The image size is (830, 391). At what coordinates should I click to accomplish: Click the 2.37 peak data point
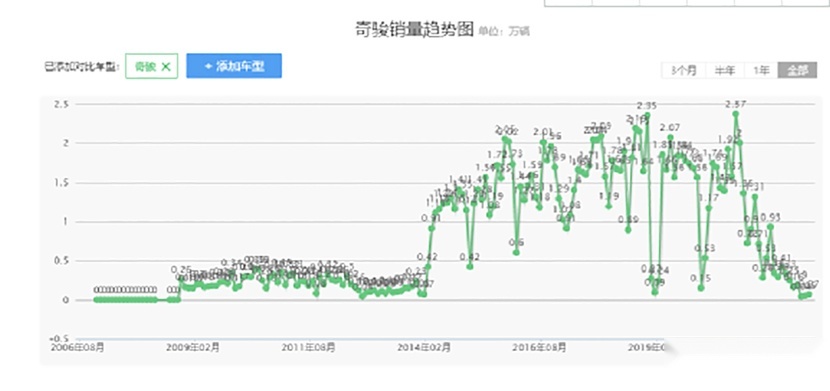pos(735,113)
